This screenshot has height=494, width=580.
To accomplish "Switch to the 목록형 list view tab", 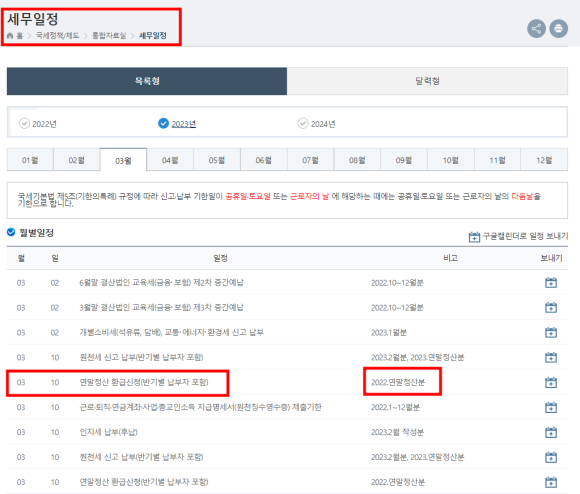I will click(147, 81).
